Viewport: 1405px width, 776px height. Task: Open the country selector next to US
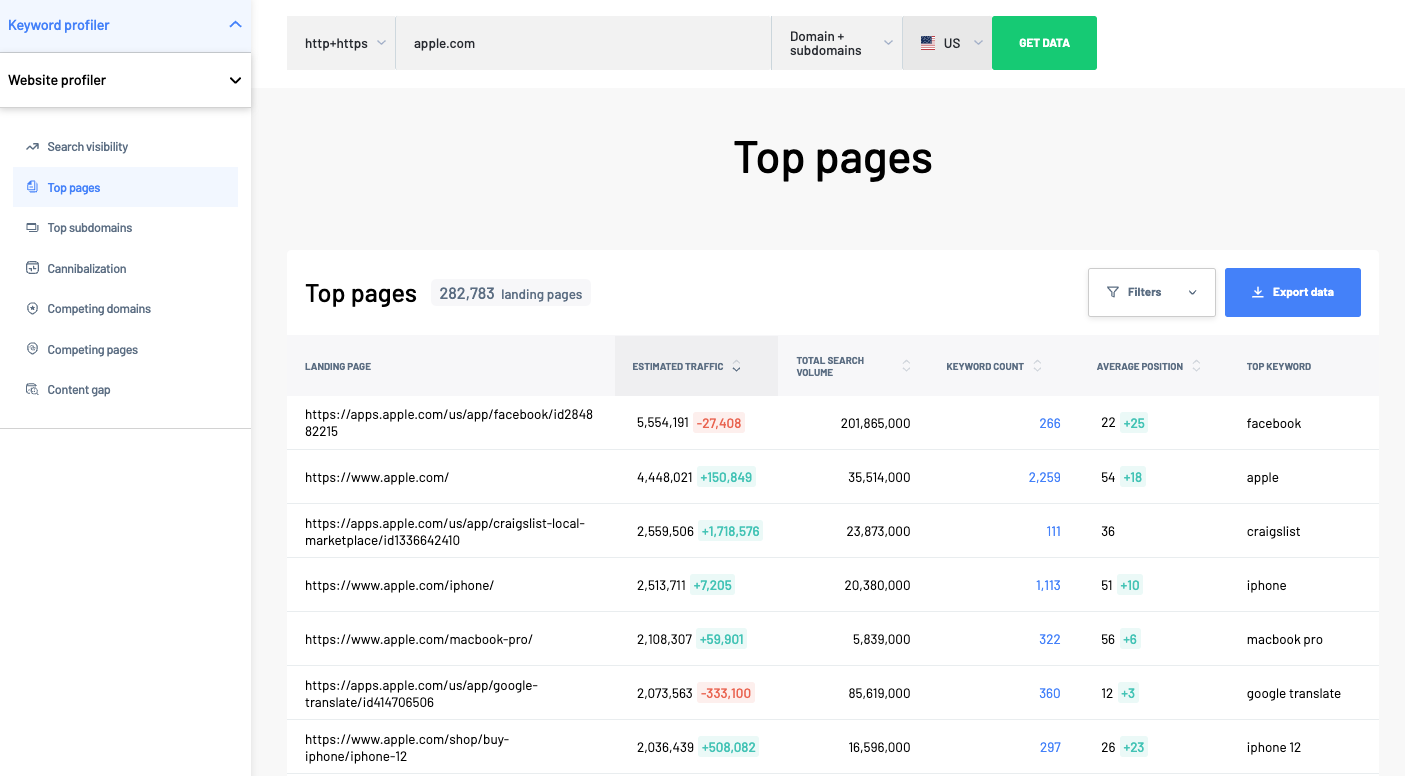click(x=976, y=42)
